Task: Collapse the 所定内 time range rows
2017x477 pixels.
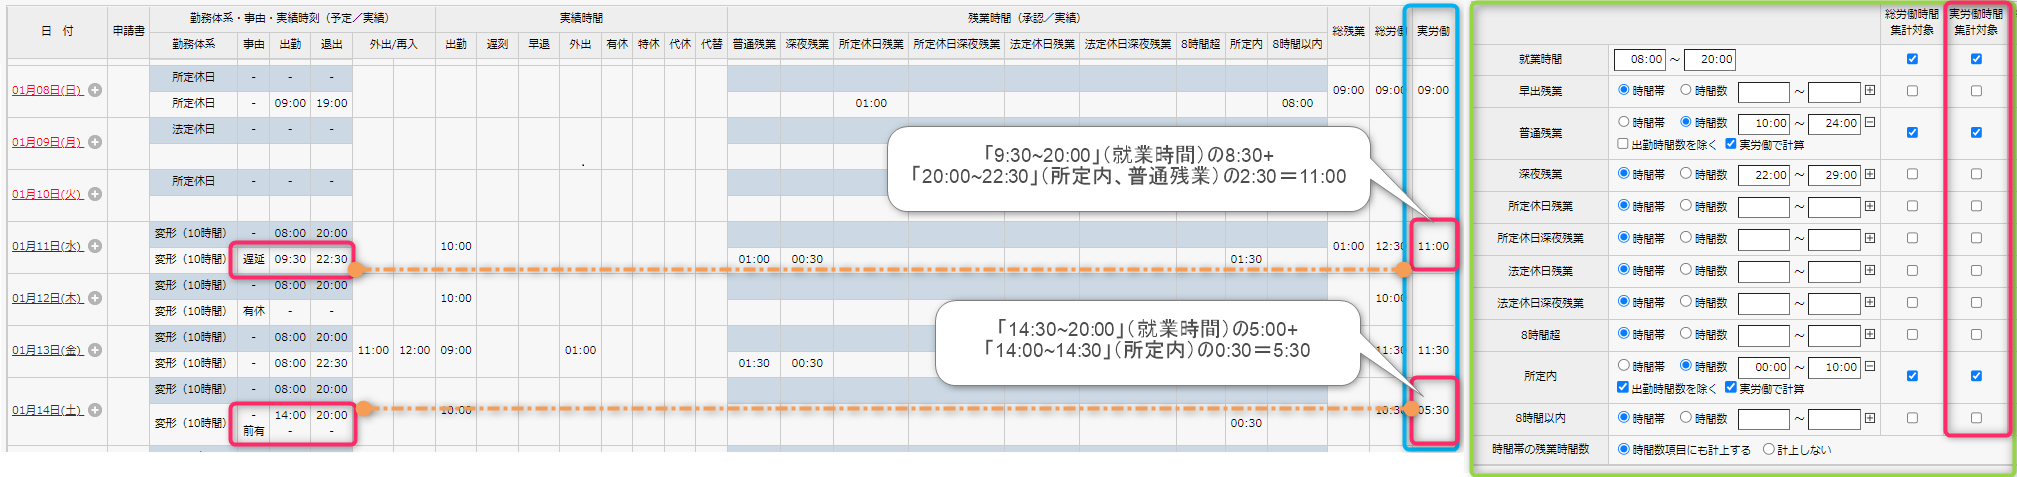Action: click(x=1870, y=367)
